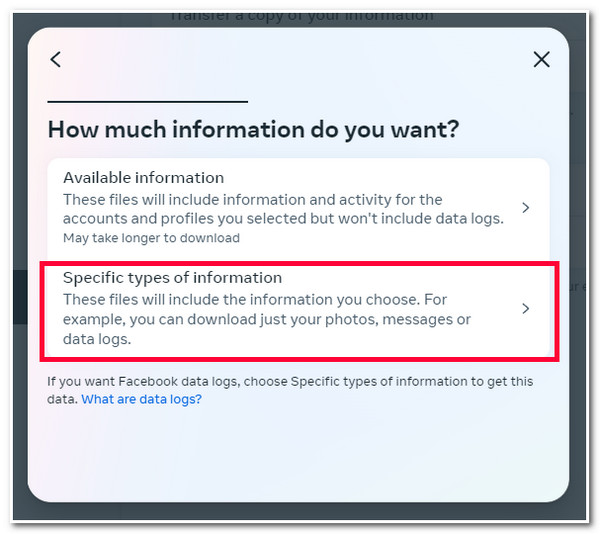Click the partially hidden text right of the dialog
Image resolution: width=600 pixels, height=534 pixels.
(577, 287)
